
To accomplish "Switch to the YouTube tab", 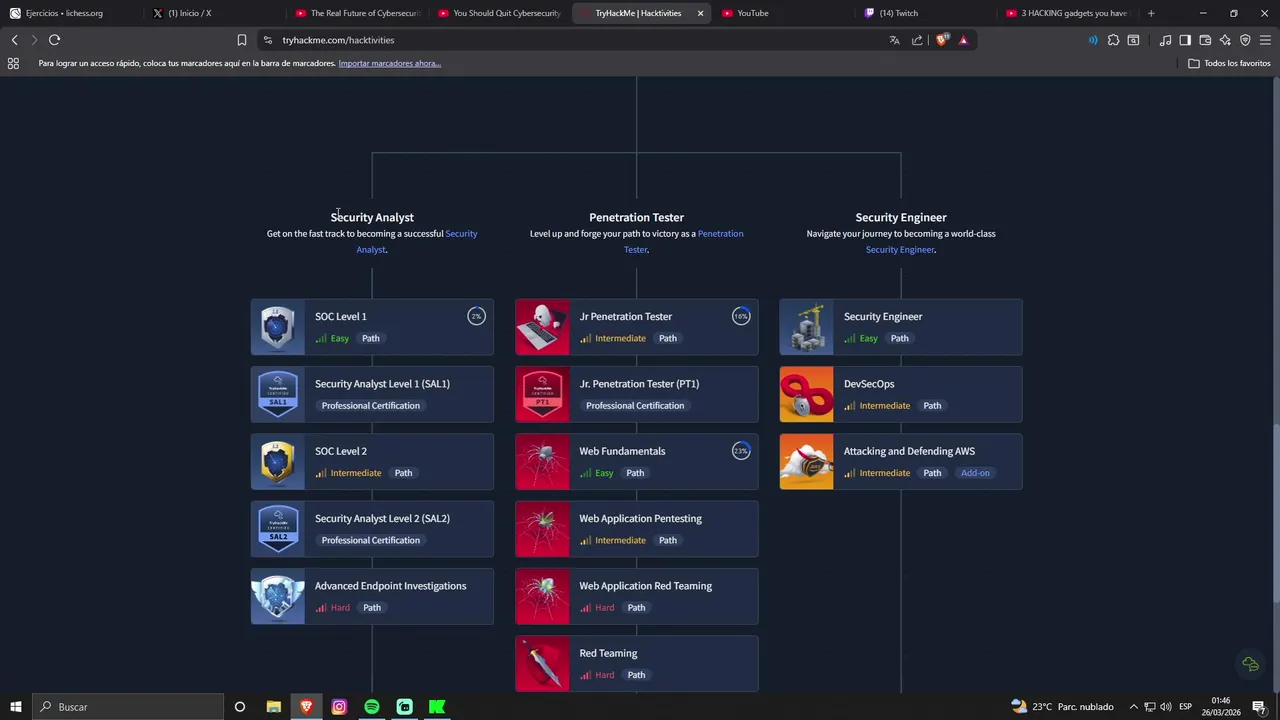I will click(x=784, y=13).
